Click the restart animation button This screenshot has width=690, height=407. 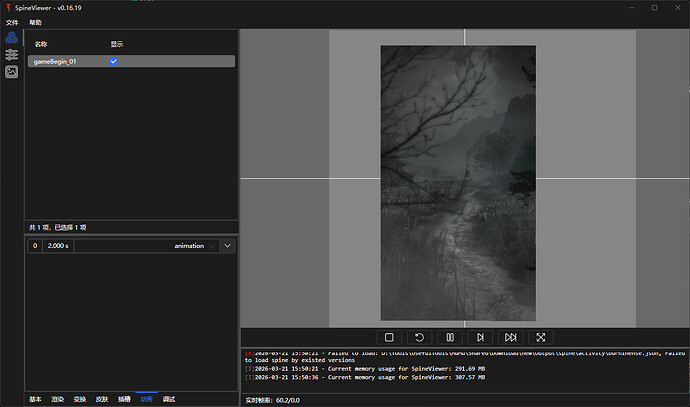click(x=419, y=338)
